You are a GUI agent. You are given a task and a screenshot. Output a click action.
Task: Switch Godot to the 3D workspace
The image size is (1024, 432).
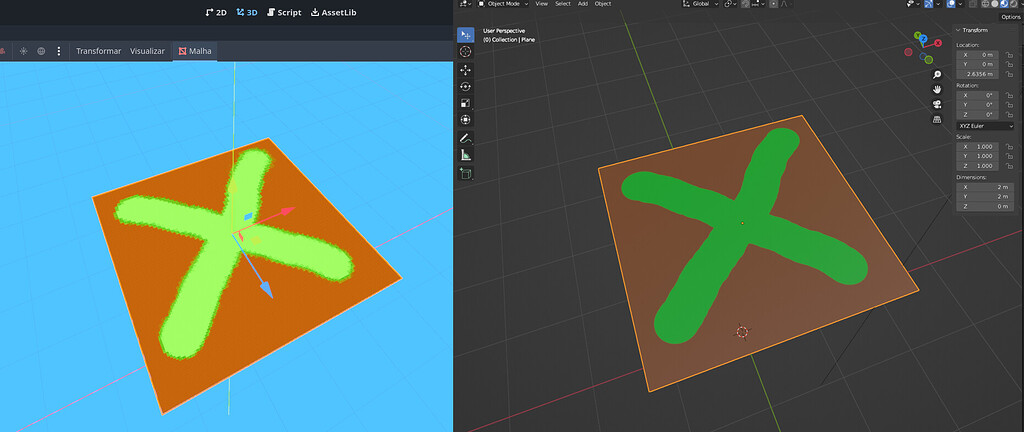(247, 12)
